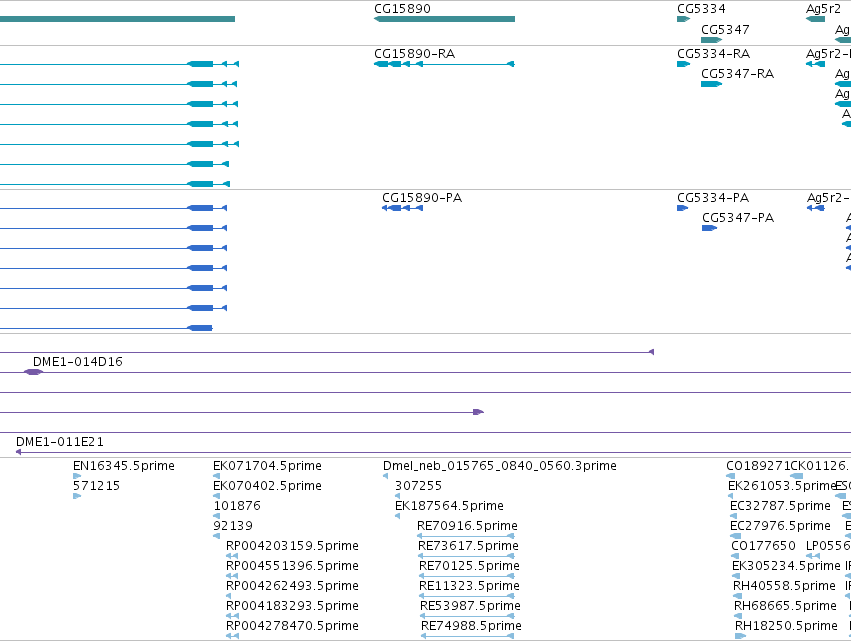Image resolution: width=851 pixels, height=641 pixels.
Task: Click the teal CG5347 gene arrow glyph
Action: point(712,40)
